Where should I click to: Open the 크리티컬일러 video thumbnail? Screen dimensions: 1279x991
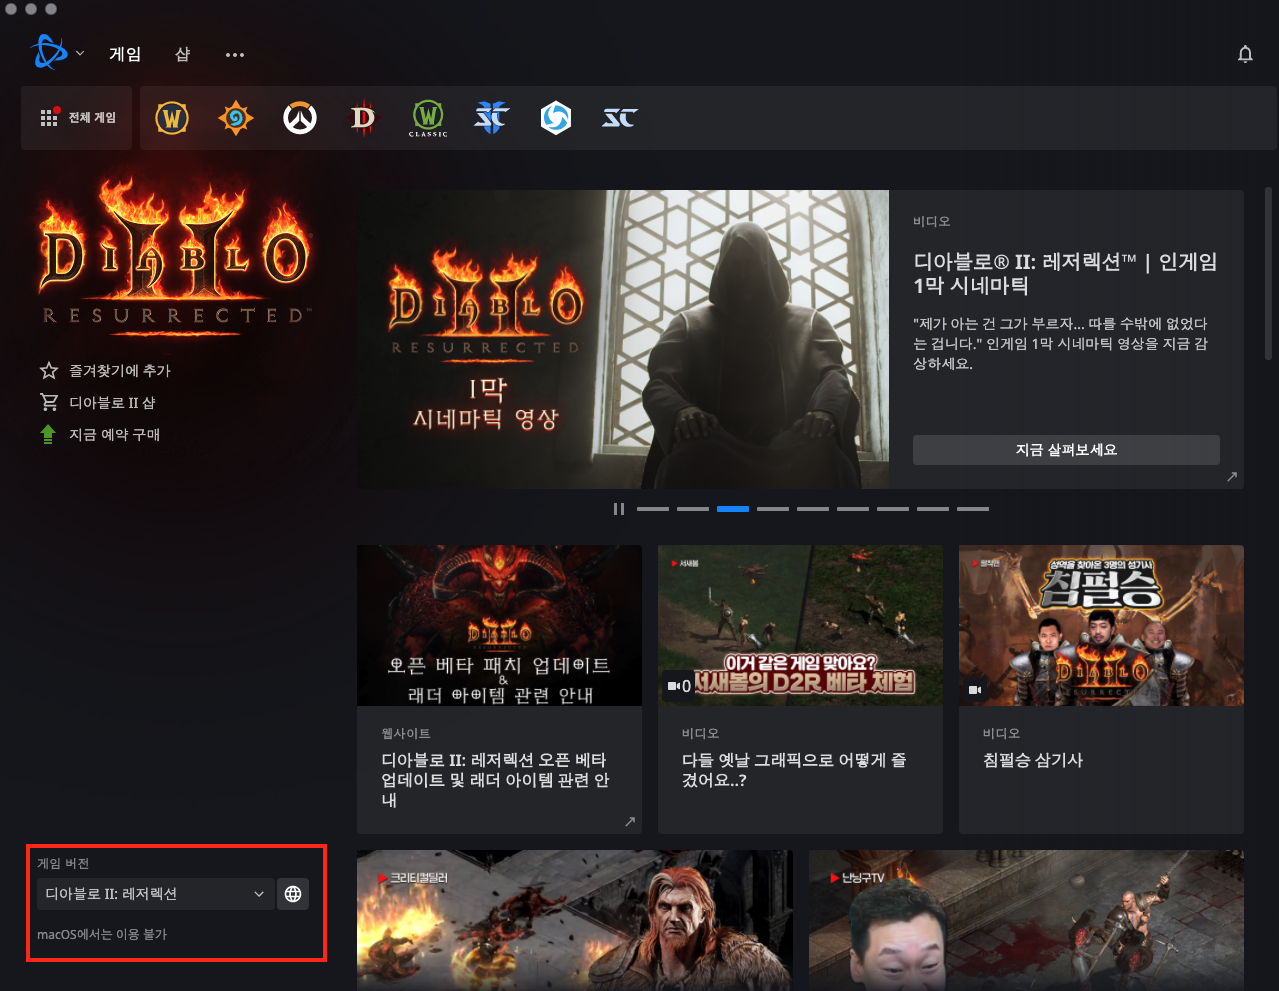click(575, 920)
